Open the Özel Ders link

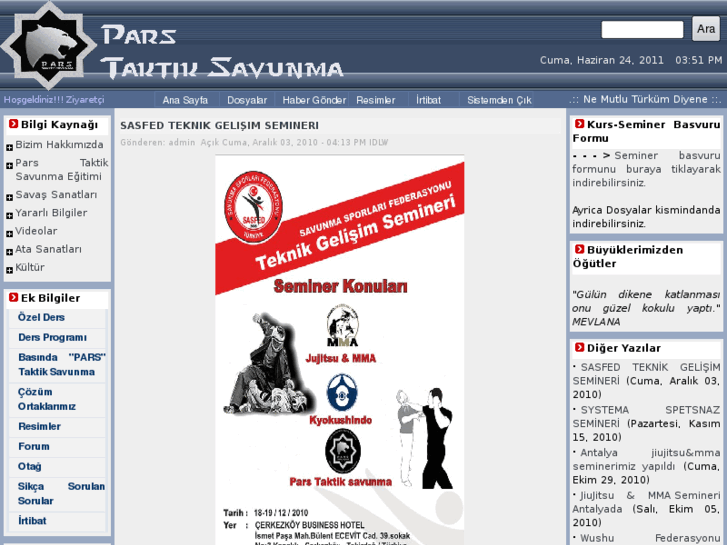point(41,318)
